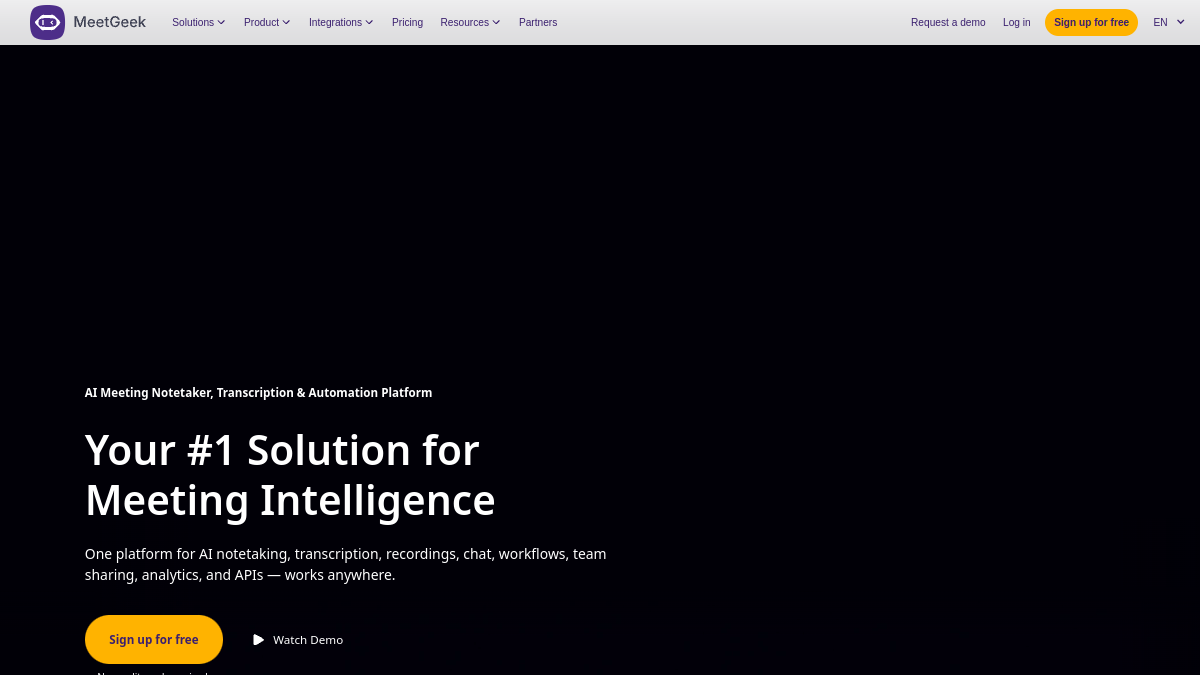The height and width of the screenshot is (675, 1200).
Task: Click the Request a demo link
Action: [948, 22]
